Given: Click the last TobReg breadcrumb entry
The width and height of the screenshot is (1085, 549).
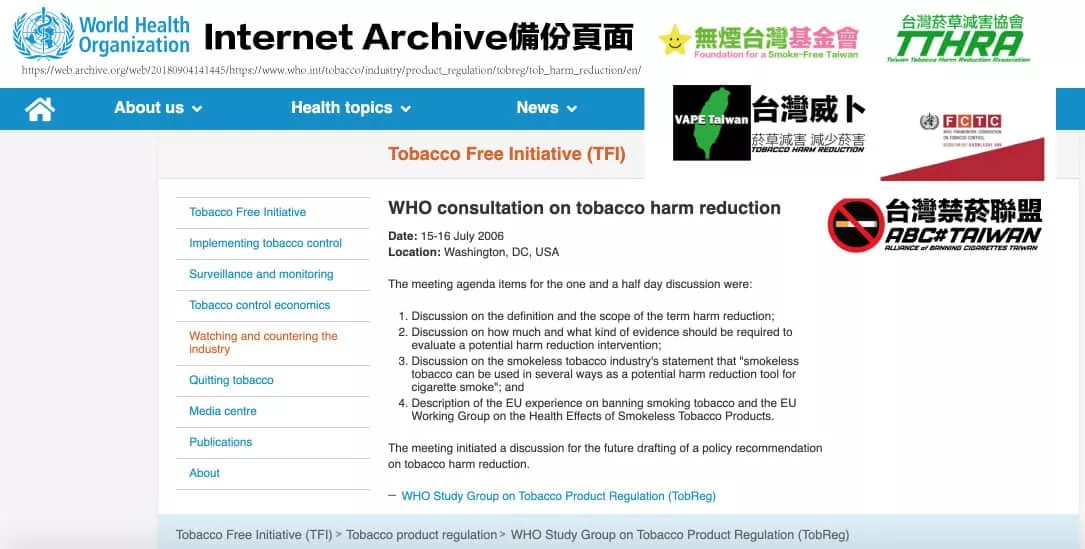Looking at the screenshot, I should pos(680,534).
